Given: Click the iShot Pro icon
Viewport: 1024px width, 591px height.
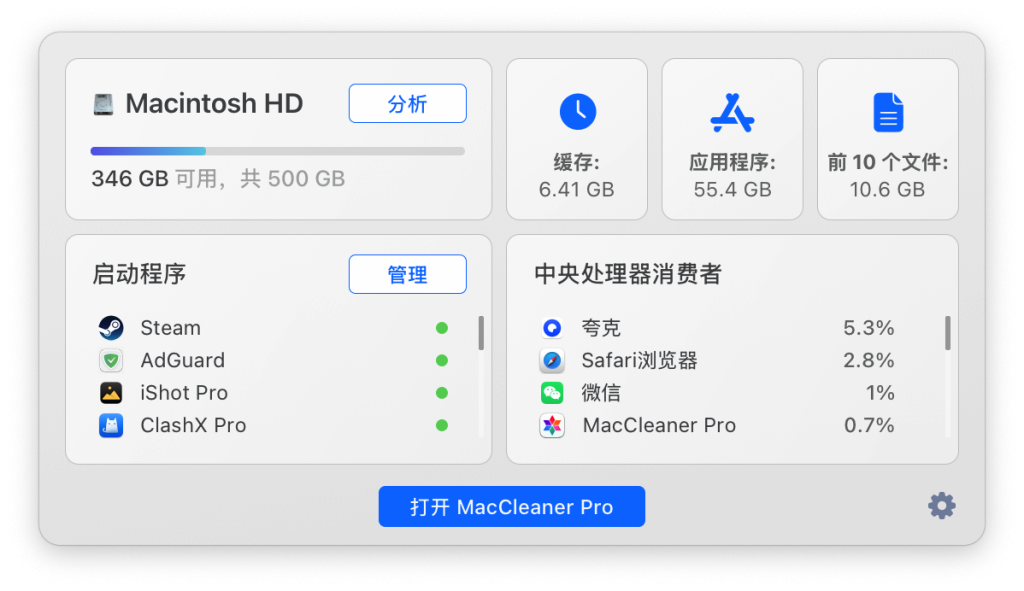Looking at the screenshot, I should point(111,392).
